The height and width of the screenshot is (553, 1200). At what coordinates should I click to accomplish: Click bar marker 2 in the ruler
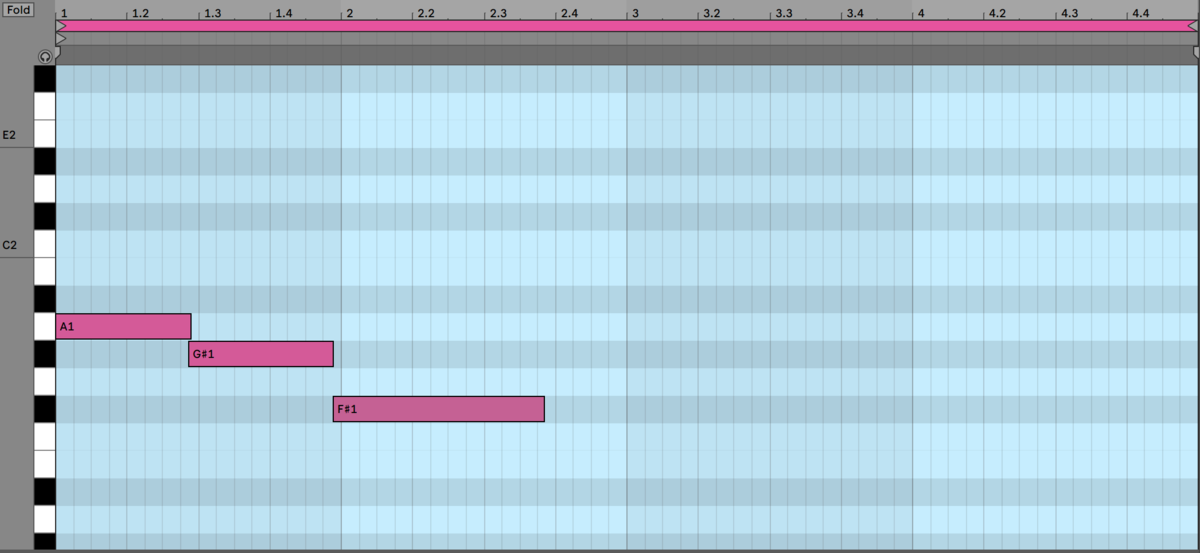click(348, 14)
